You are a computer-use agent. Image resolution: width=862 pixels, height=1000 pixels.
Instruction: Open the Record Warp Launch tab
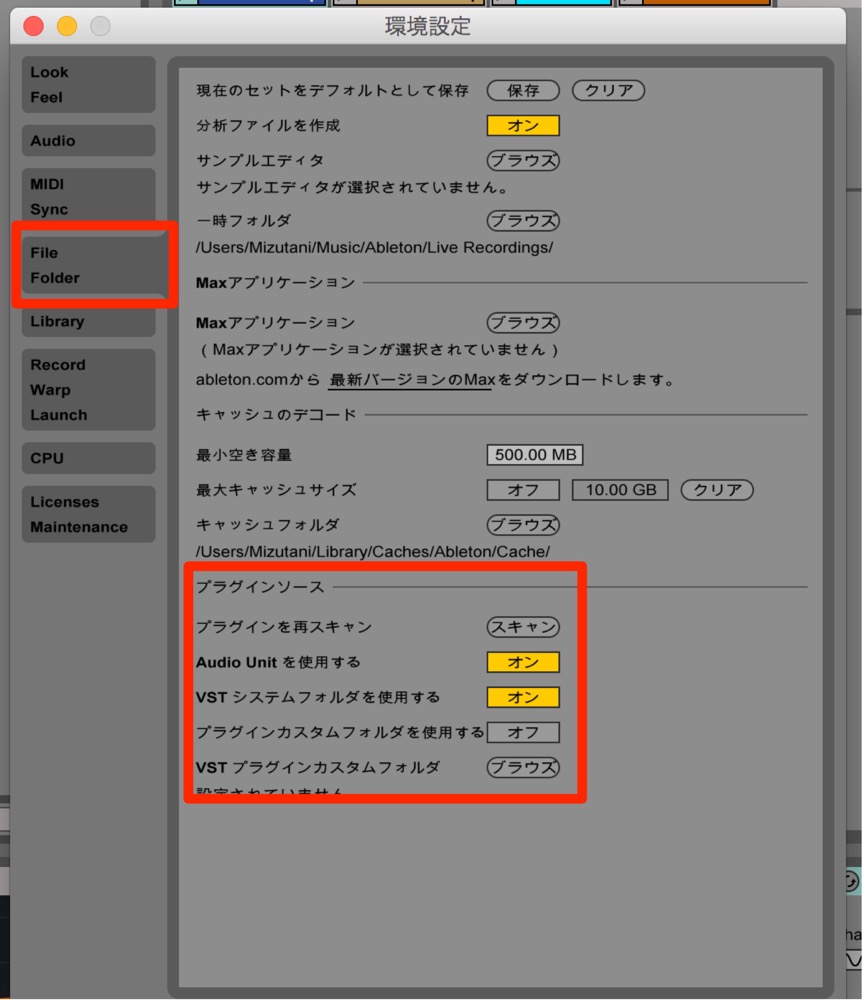tap(88, 390)
